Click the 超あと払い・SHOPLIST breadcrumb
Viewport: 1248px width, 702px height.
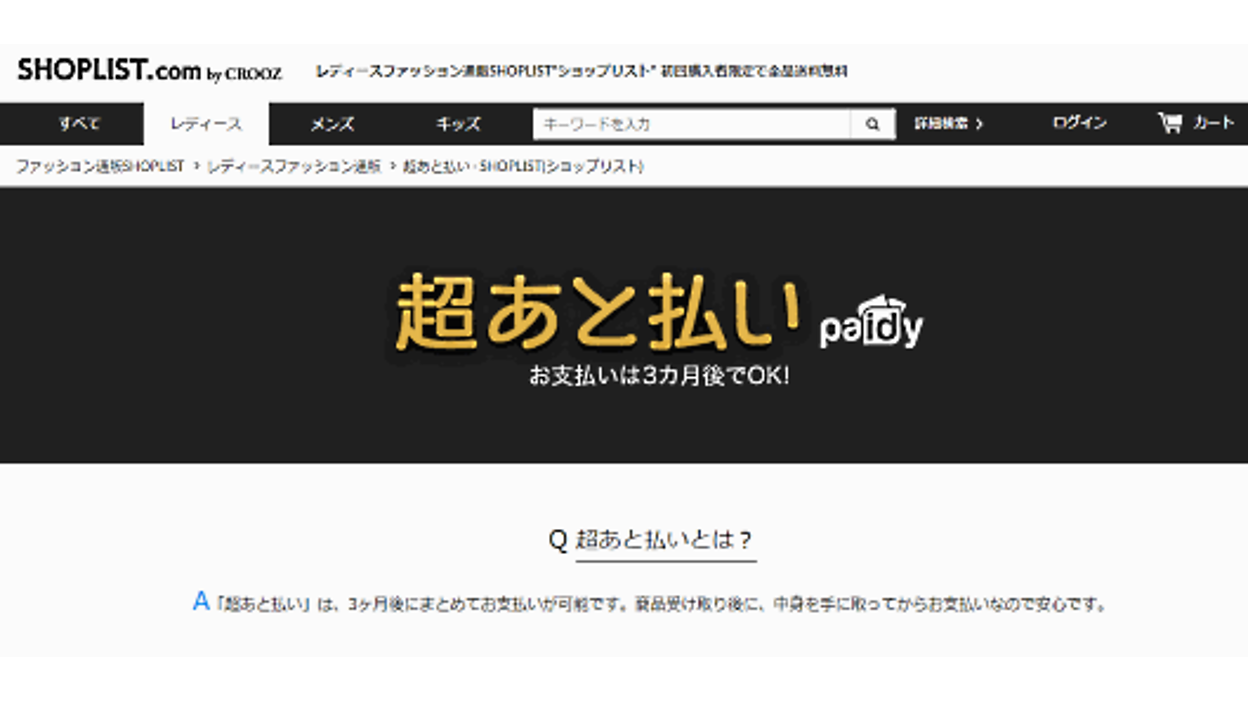[523, 166]
